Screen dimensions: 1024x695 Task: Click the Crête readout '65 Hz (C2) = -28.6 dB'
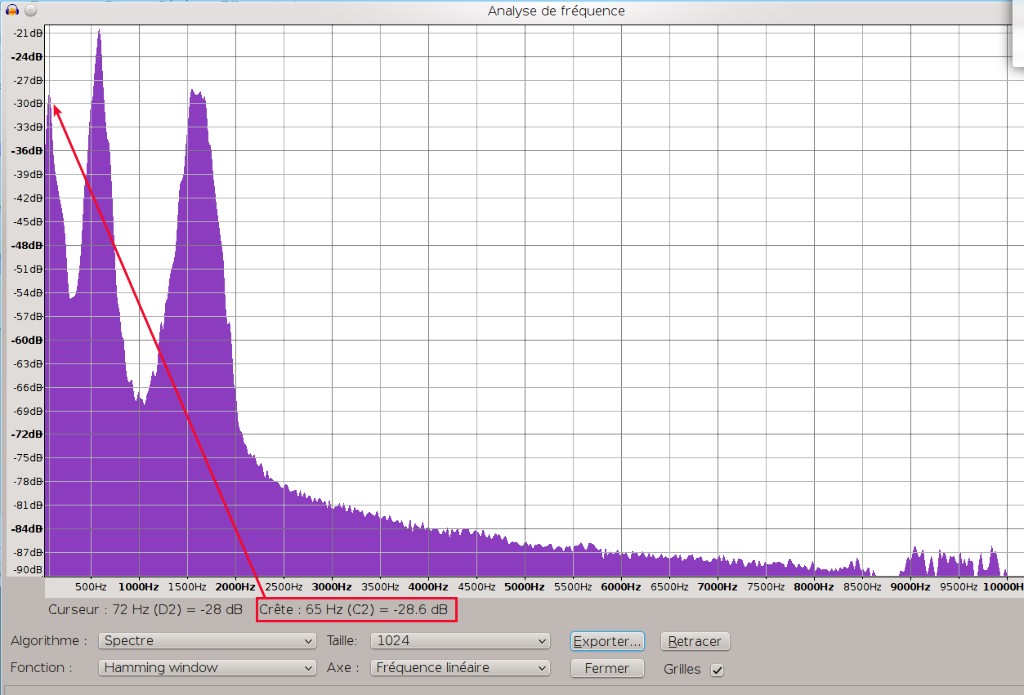(x=376, y=609)
